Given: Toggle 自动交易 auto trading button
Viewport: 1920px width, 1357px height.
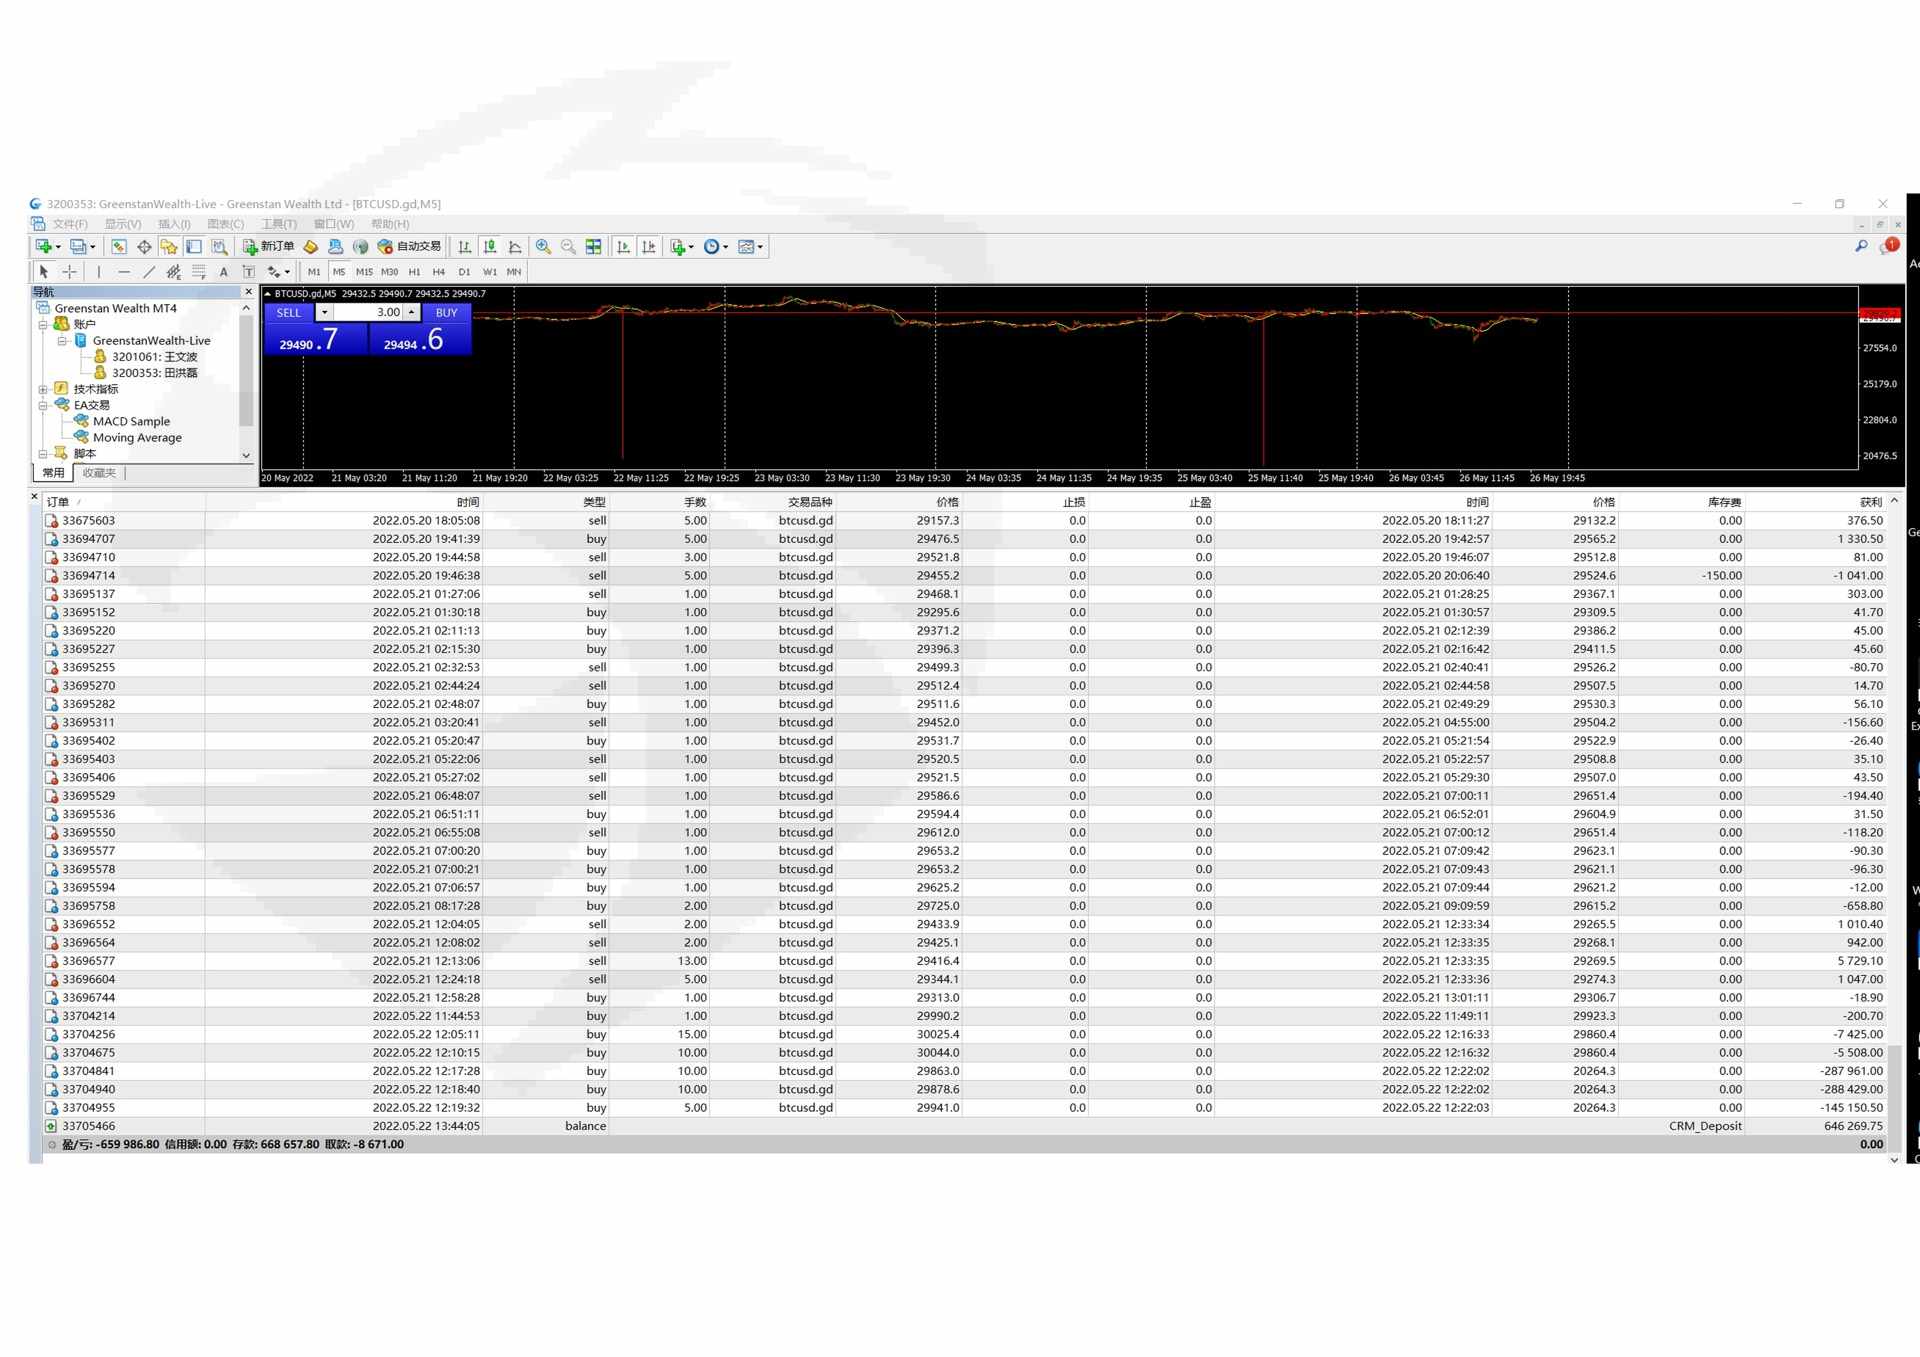Looking at the screenshot, I should point(409,247).
